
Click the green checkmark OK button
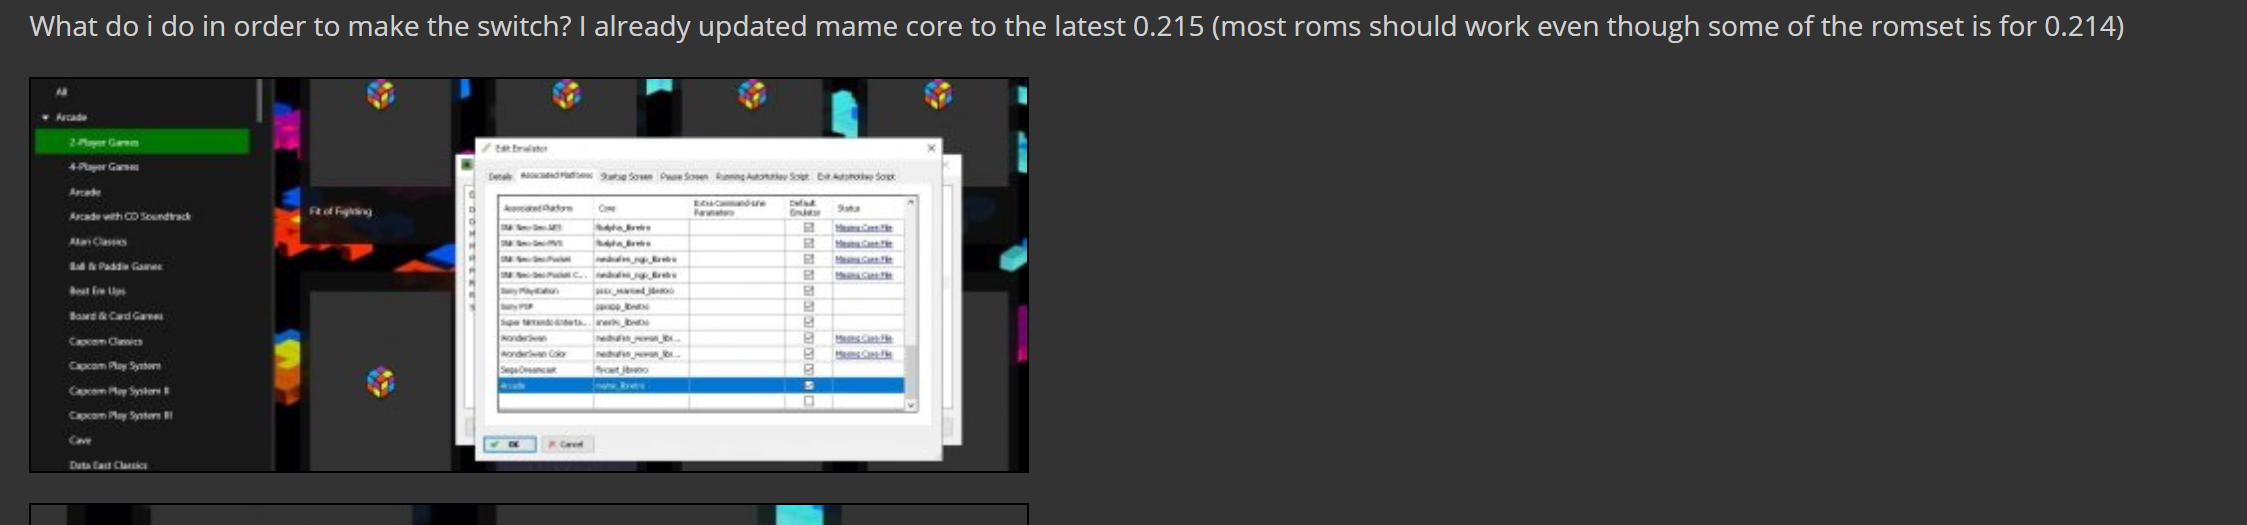click(510, 444)
